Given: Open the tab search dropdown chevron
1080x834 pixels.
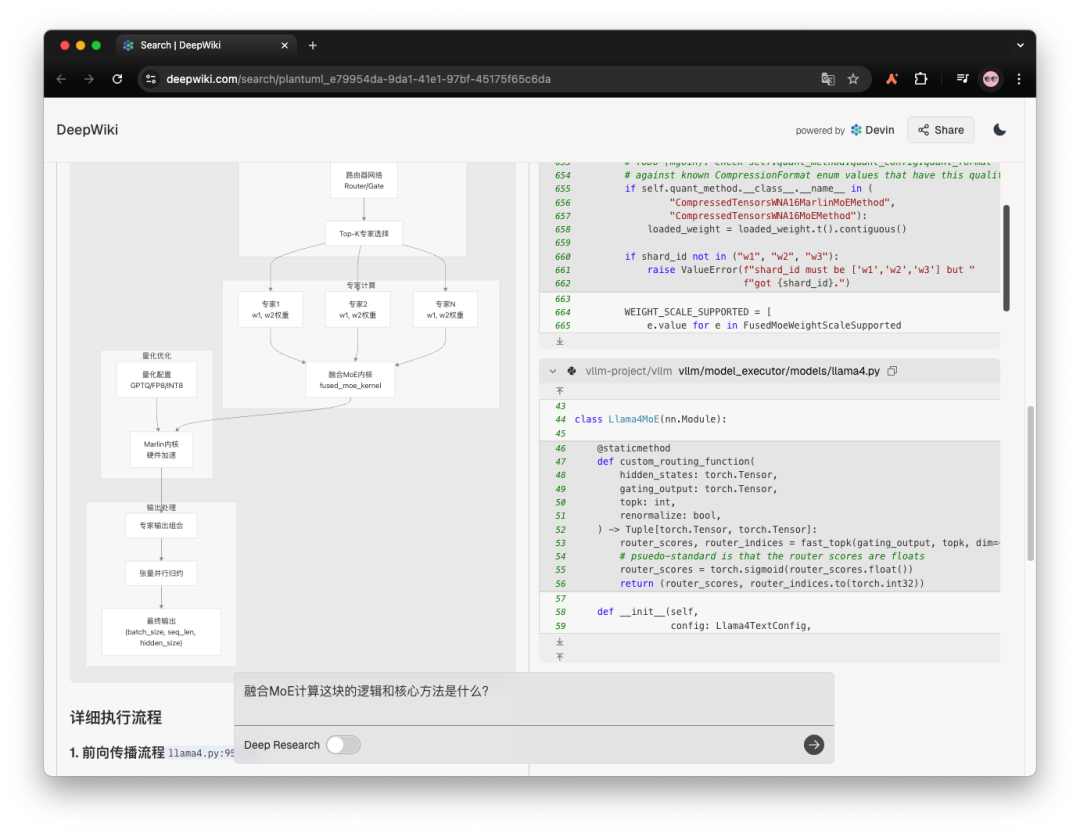Looking at the screenshot, I should (x=1020, y=45).
